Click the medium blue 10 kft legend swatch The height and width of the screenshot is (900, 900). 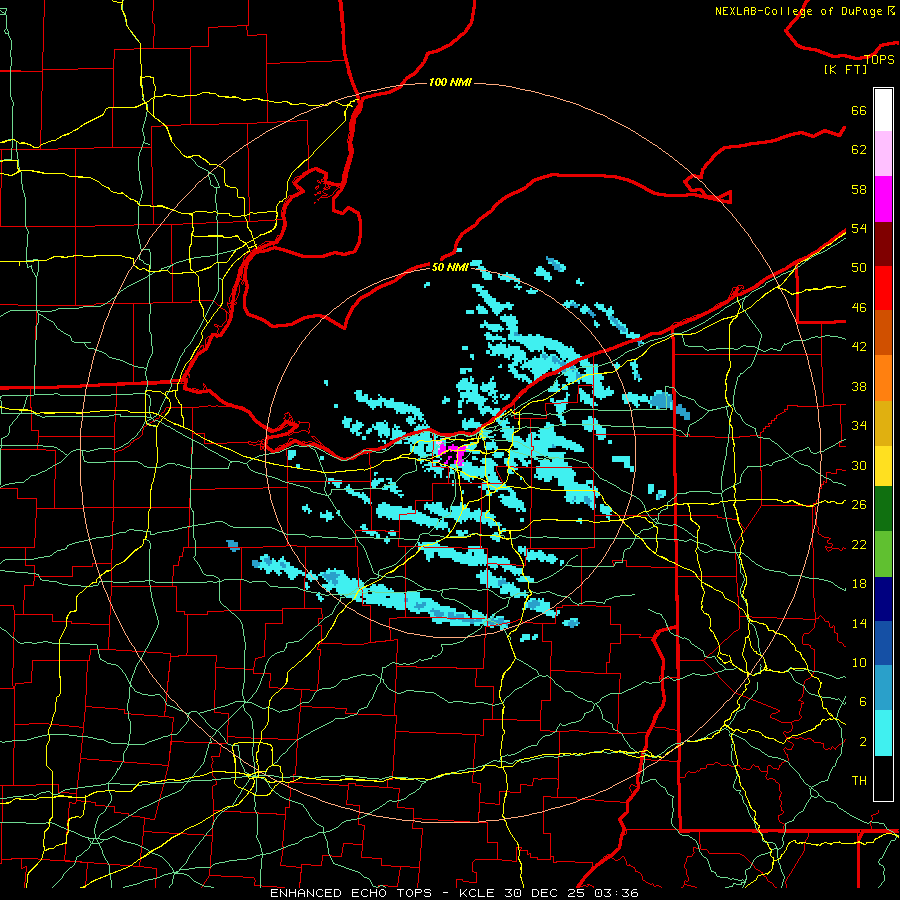pos(883,643)
